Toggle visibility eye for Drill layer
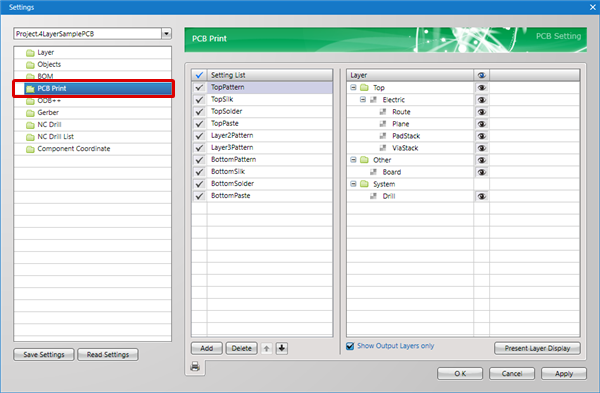Screen dimensions: 600x393 (x=481, y=196)
